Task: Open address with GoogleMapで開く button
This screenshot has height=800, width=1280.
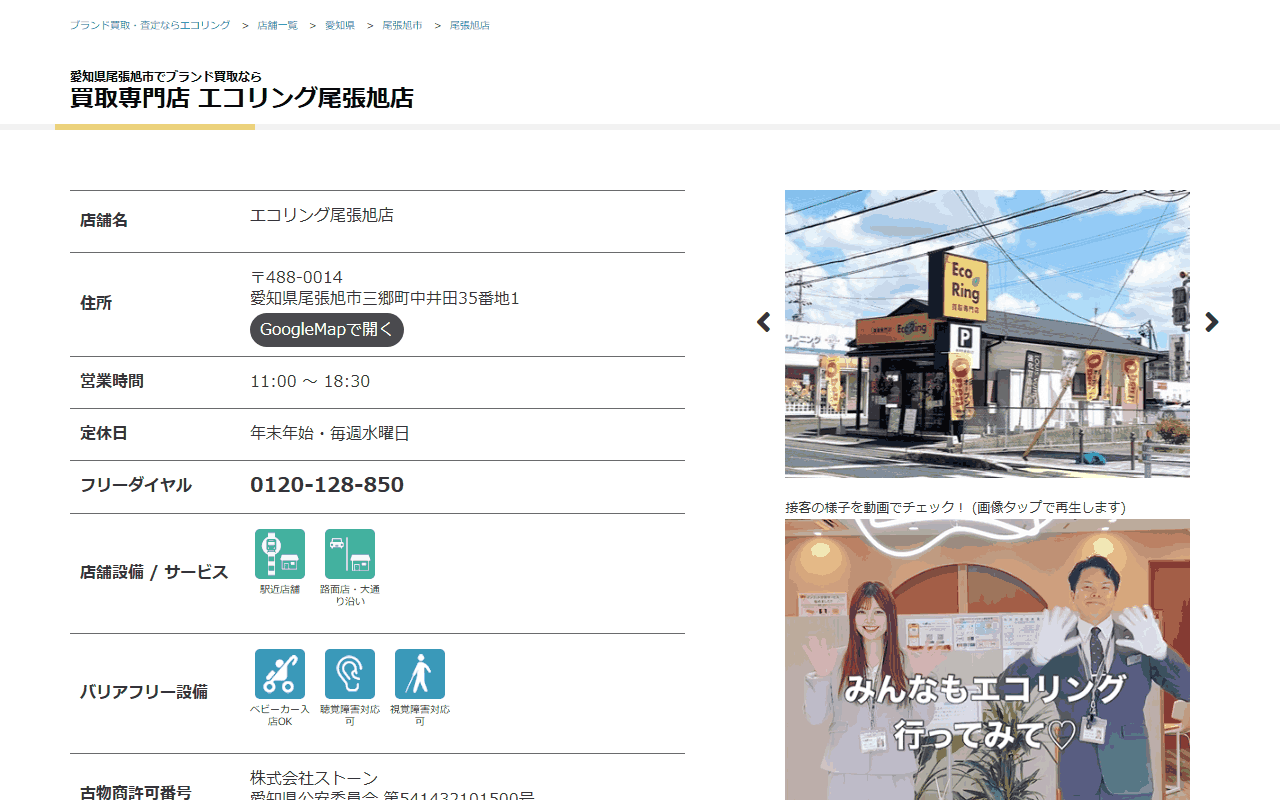Action: click(x=327, y=330)
